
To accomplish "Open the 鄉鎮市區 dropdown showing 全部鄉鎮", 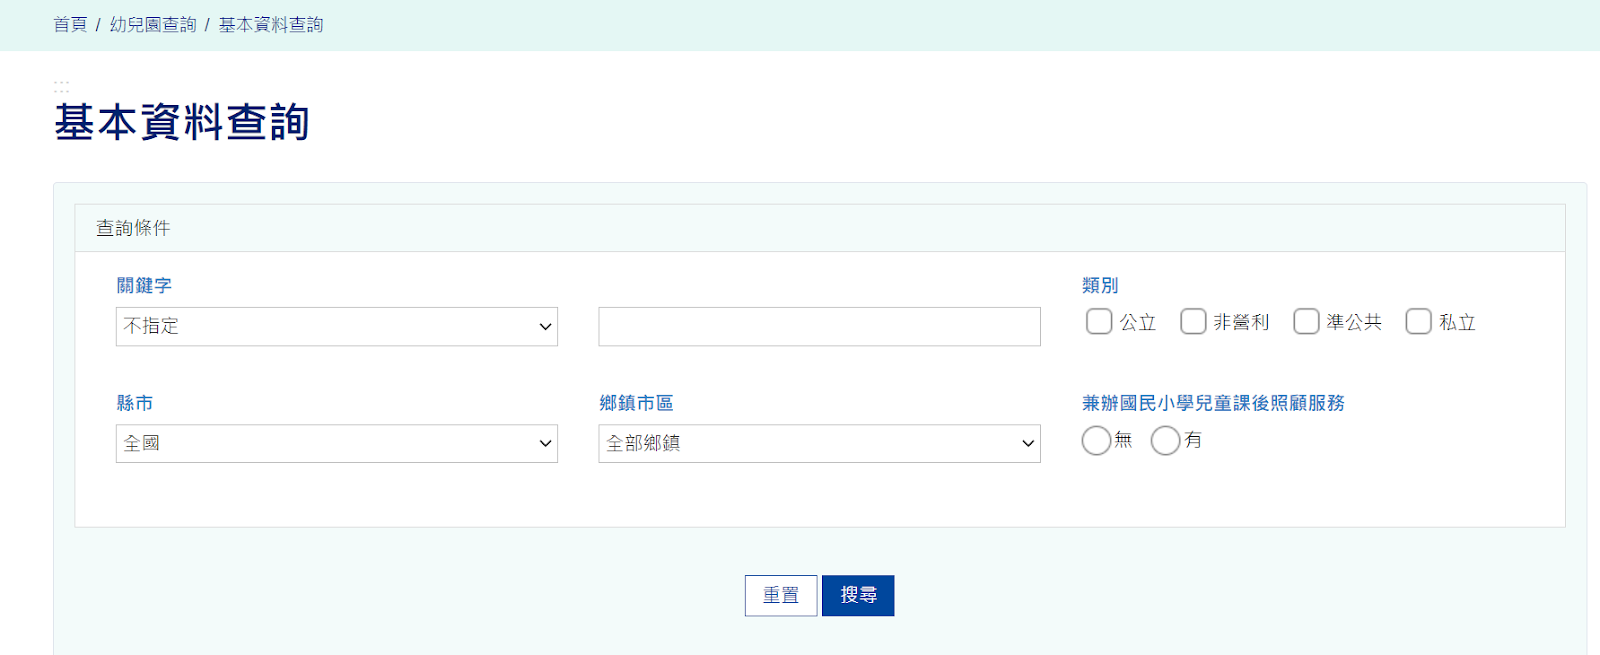I will point(819,443).
